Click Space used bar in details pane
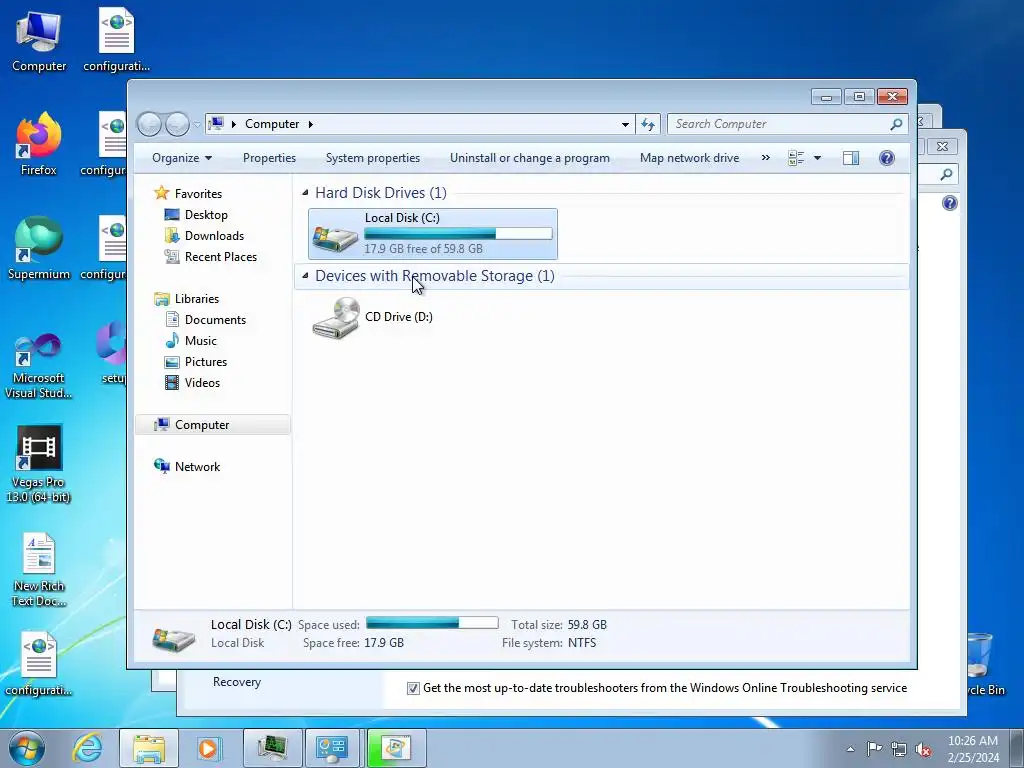This screenshot has width=1024, height=768. pyautogui.click(x=432, y=623)
